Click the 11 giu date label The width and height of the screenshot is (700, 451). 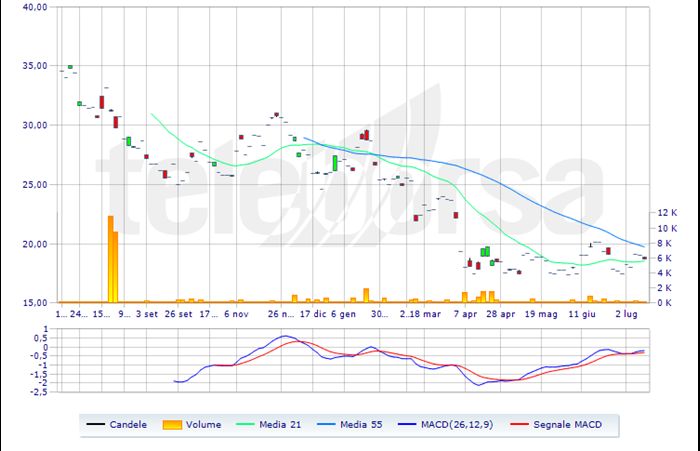click(582, 314)
